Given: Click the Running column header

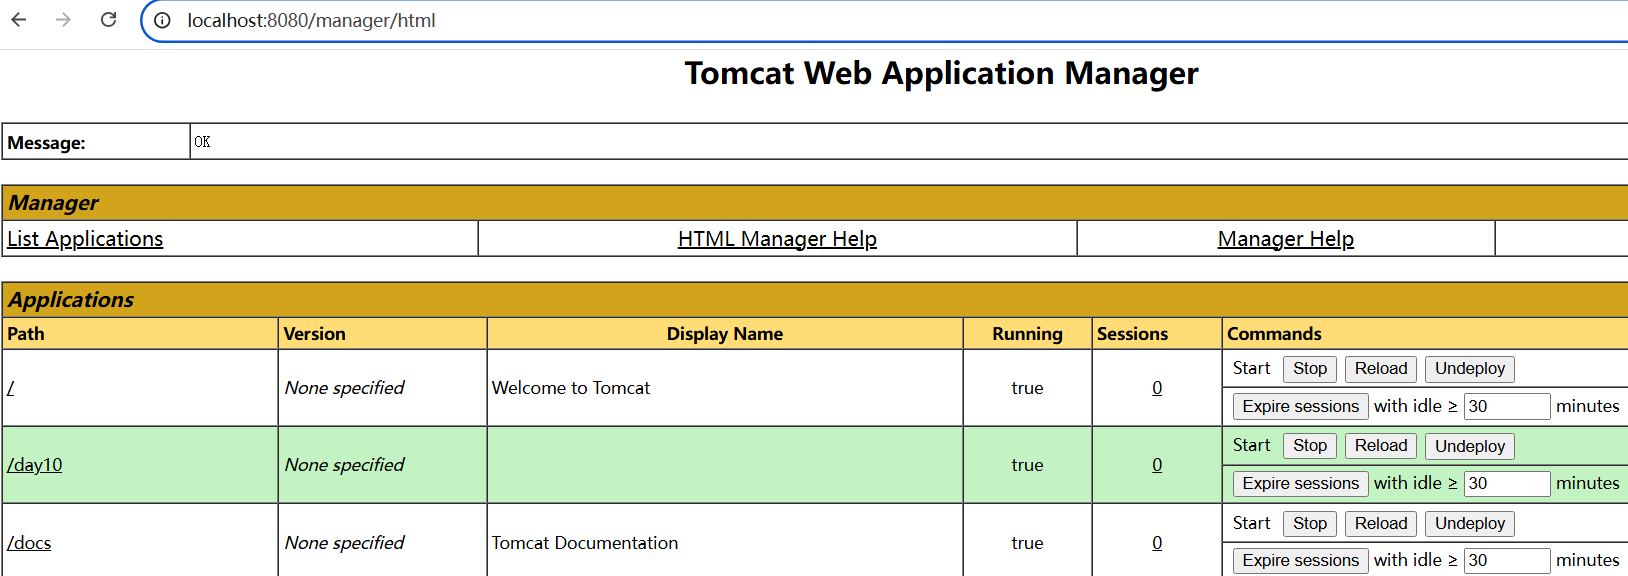Looking at the screenshot, I should coord(1027,334).
